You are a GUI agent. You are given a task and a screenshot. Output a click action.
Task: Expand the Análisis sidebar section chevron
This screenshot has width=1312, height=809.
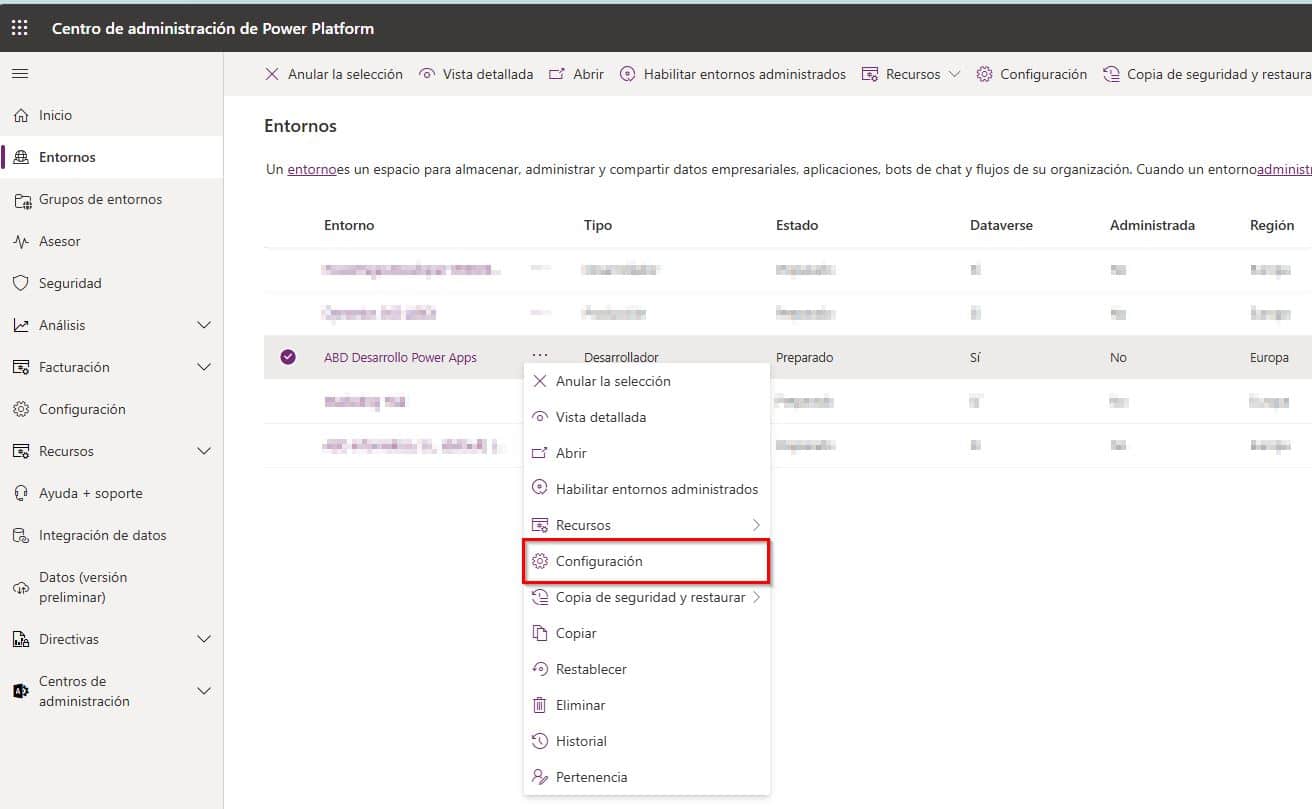tap(204, 325)
